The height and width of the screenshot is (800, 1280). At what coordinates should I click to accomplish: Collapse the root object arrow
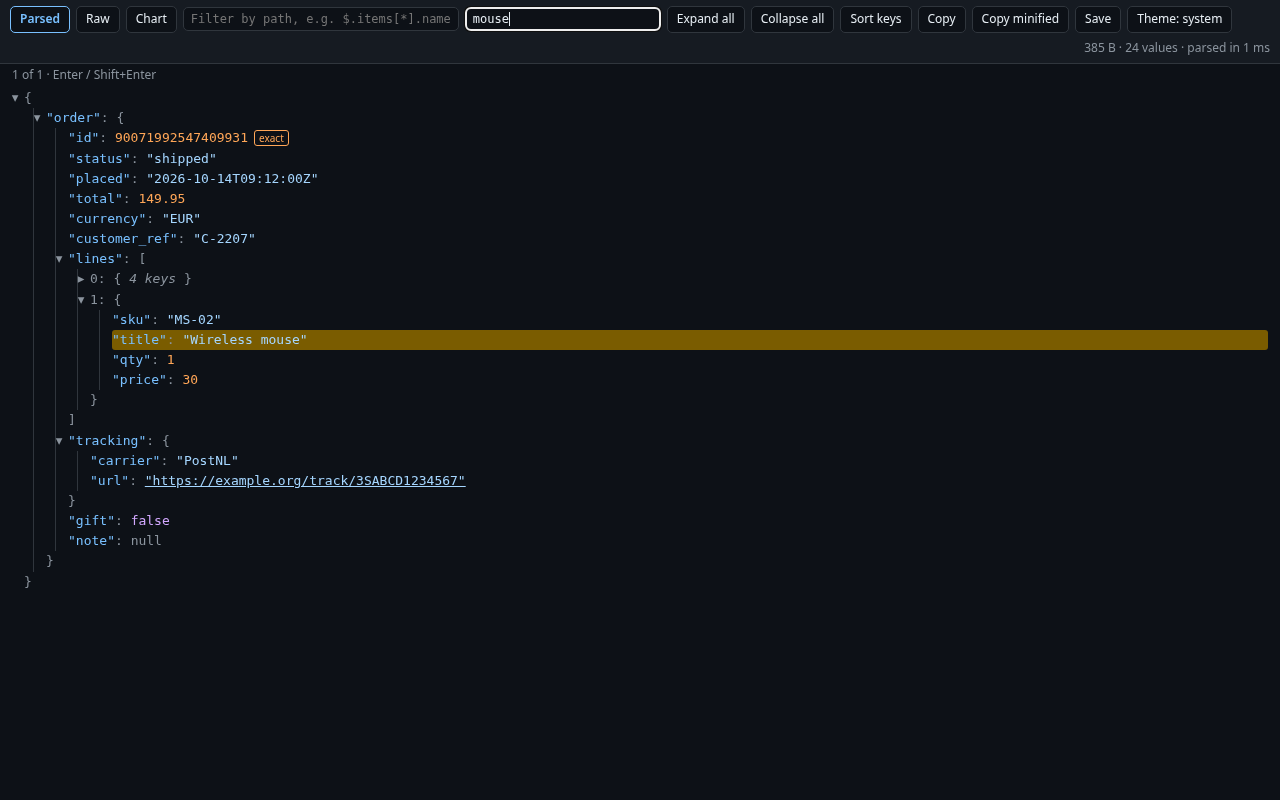coord(15,98)
